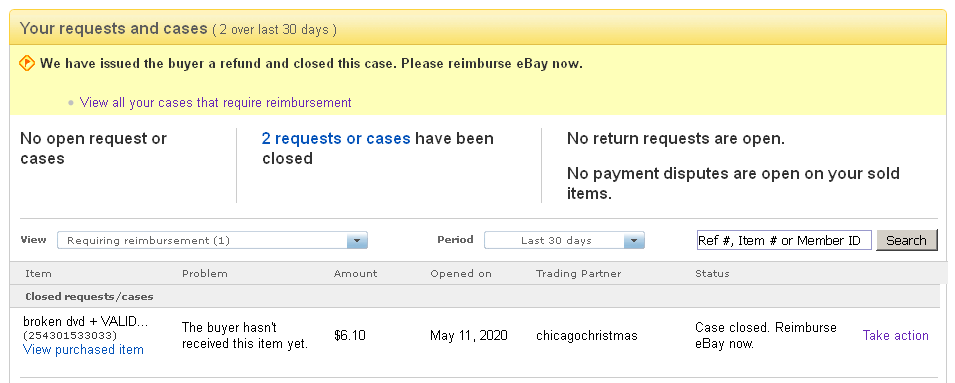Sort by Item column header
Screen dimensions: 955x383
[x=38, y=273]
